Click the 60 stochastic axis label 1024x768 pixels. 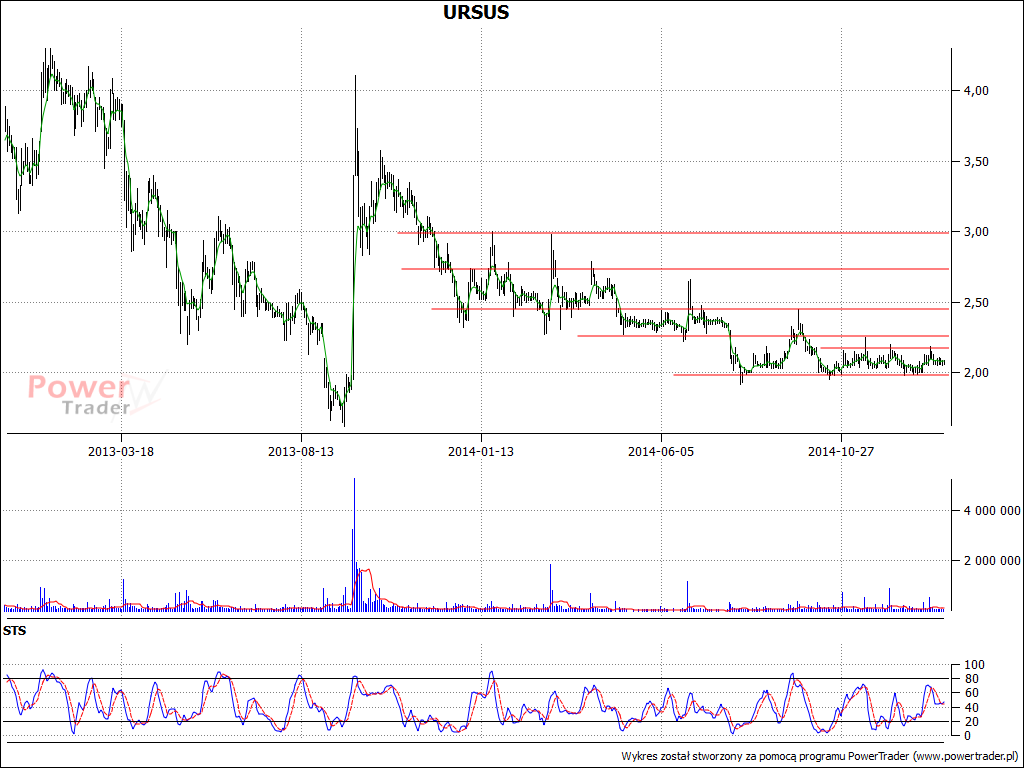pos(970,693)
